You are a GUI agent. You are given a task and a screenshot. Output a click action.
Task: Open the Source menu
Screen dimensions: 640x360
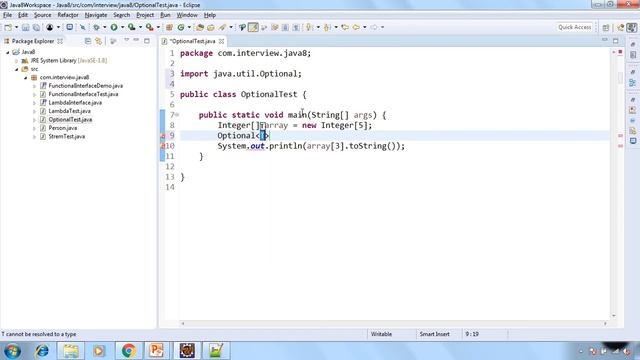(x=42, y=15)
